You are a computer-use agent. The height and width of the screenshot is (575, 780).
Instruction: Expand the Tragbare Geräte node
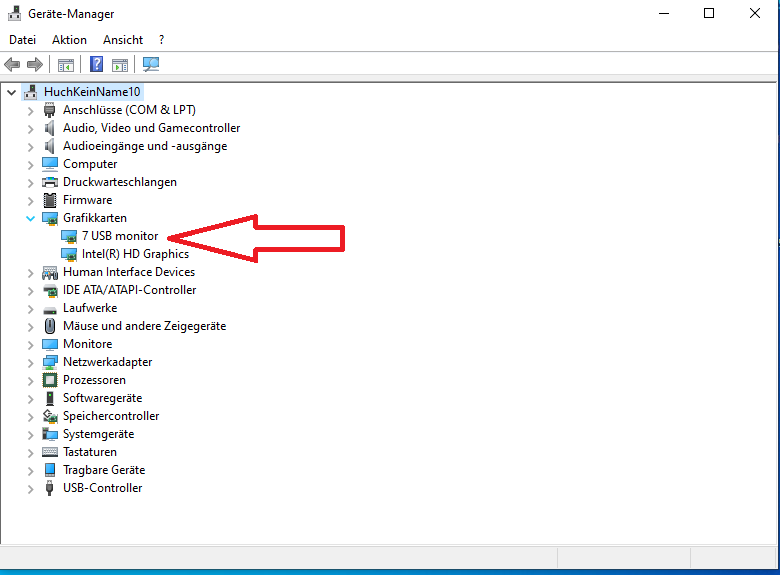point(30,471)
